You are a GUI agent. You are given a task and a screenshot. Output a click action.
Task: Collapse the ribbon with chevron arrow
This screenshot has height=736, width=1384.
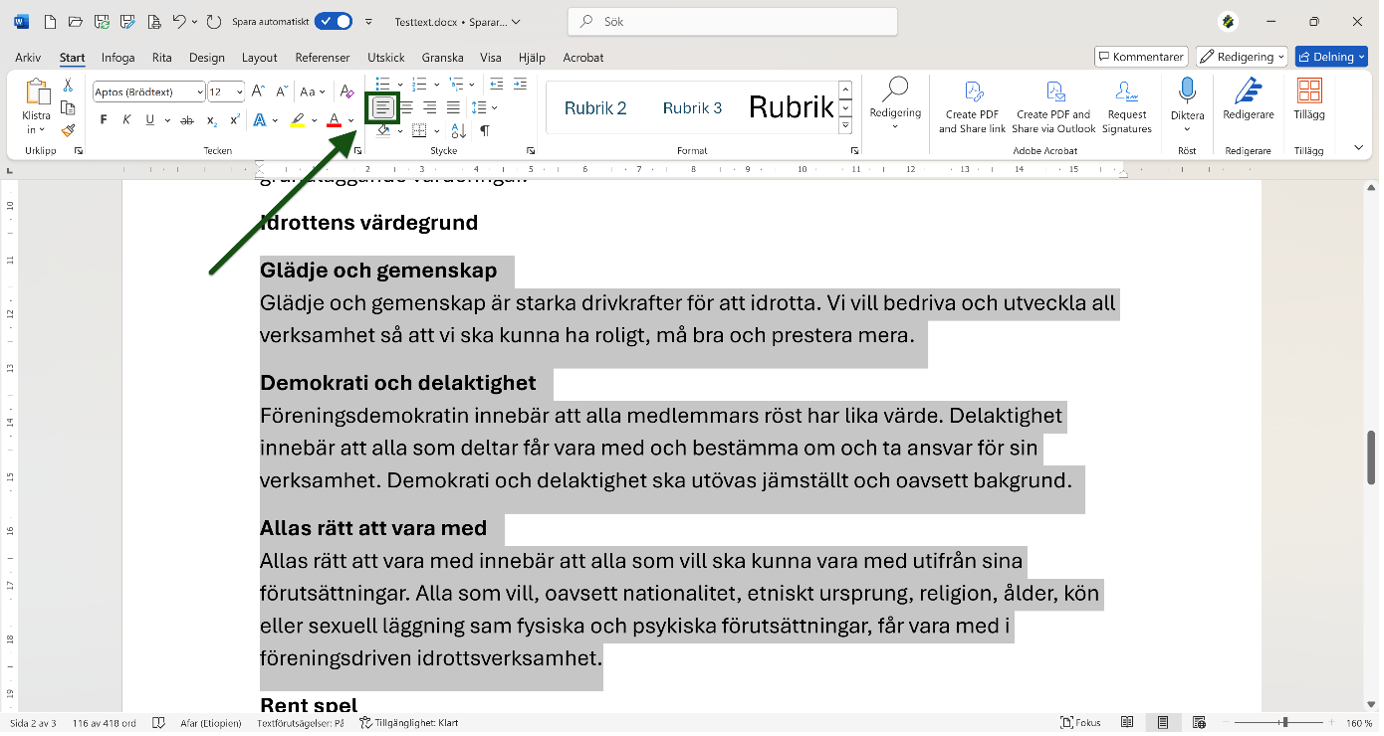1358,148
